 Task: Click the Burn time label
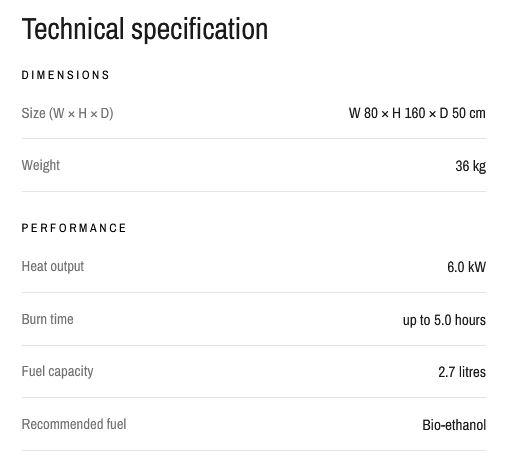point(47,319)
